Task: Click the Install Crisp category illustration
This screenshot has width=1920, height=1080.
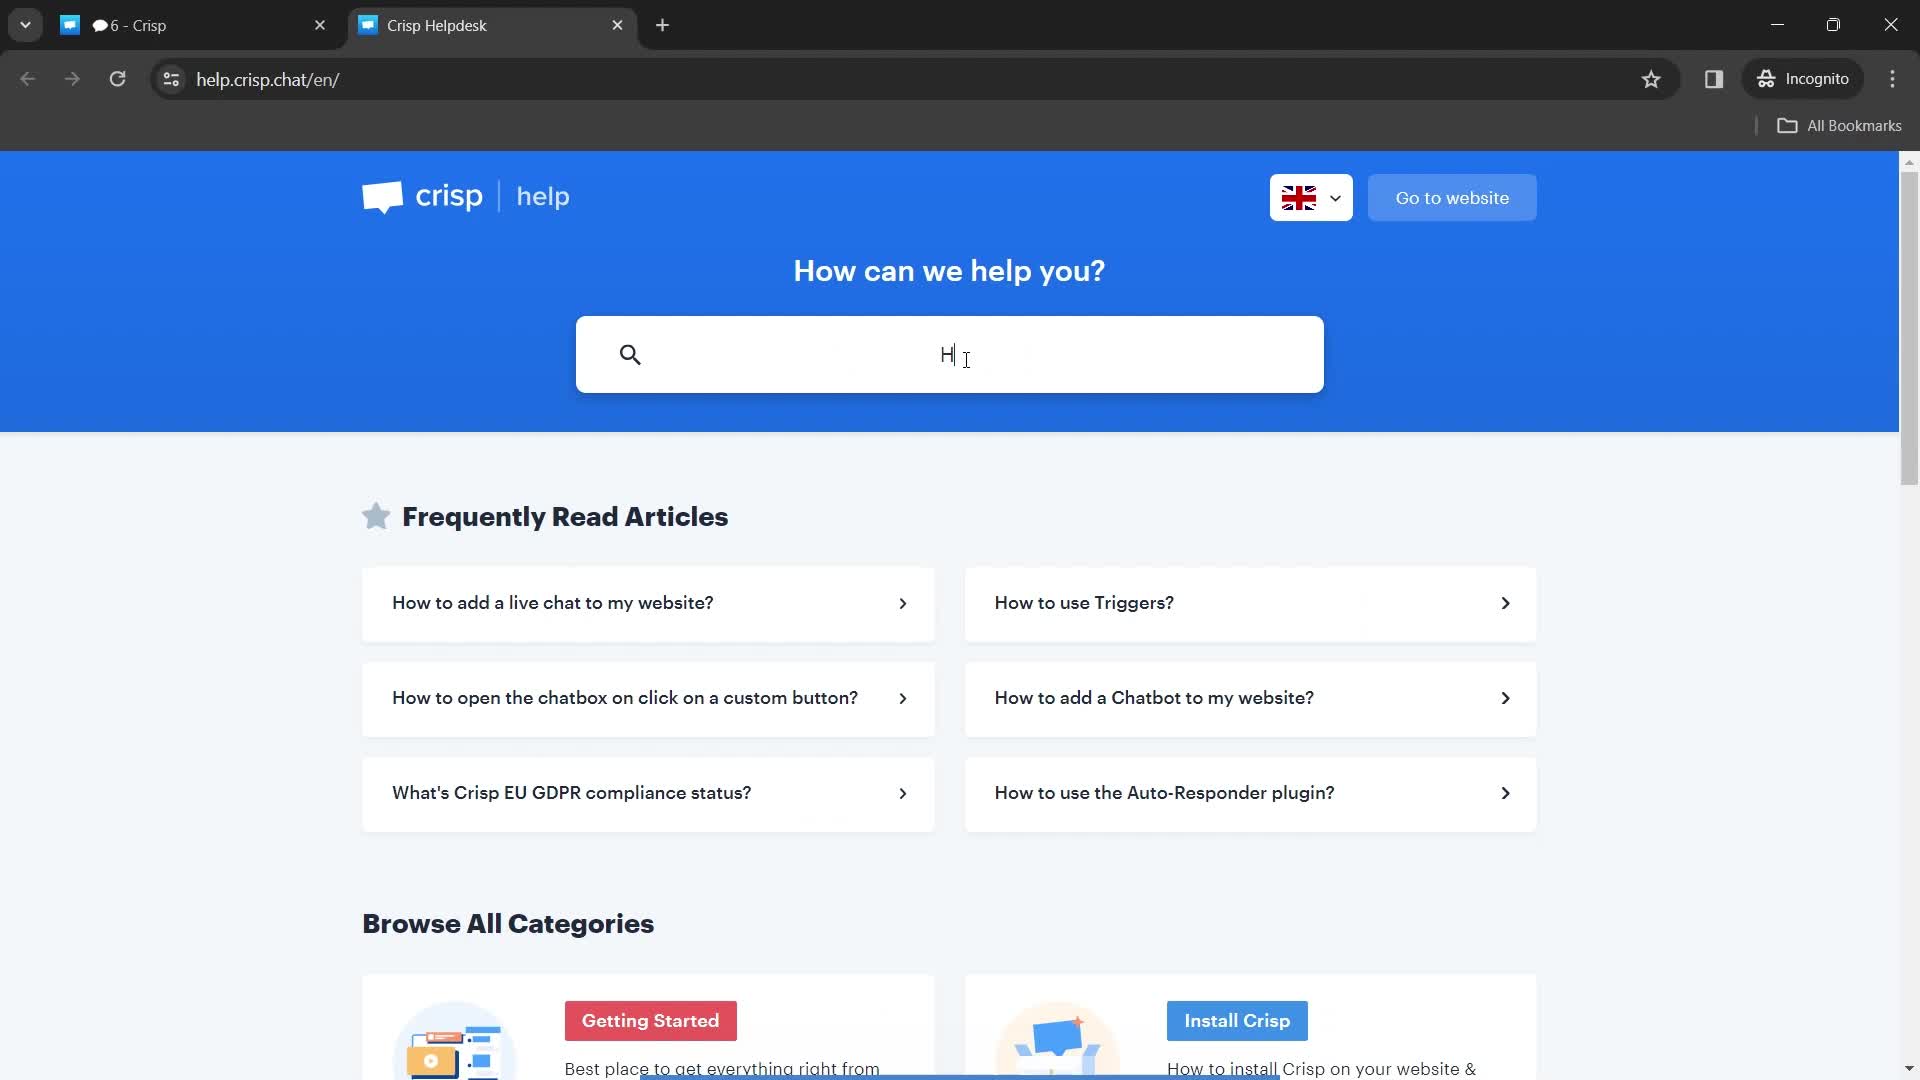Action: tap(1057, 1041)
